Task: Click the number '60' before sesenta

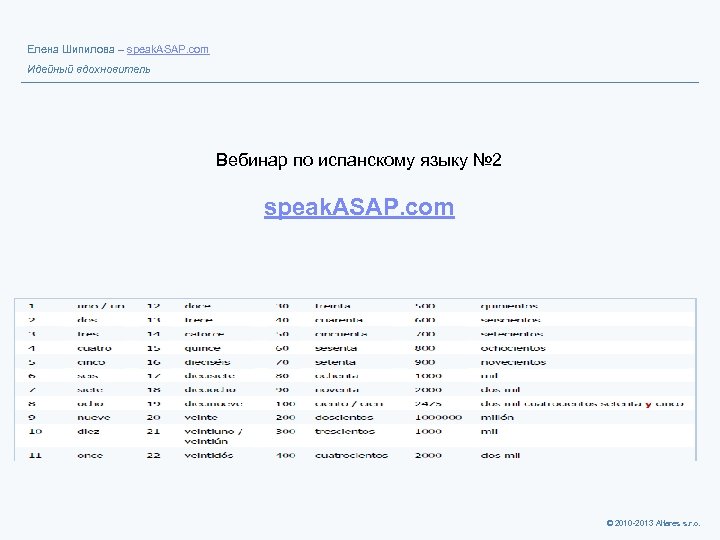Action: (282, 349)
